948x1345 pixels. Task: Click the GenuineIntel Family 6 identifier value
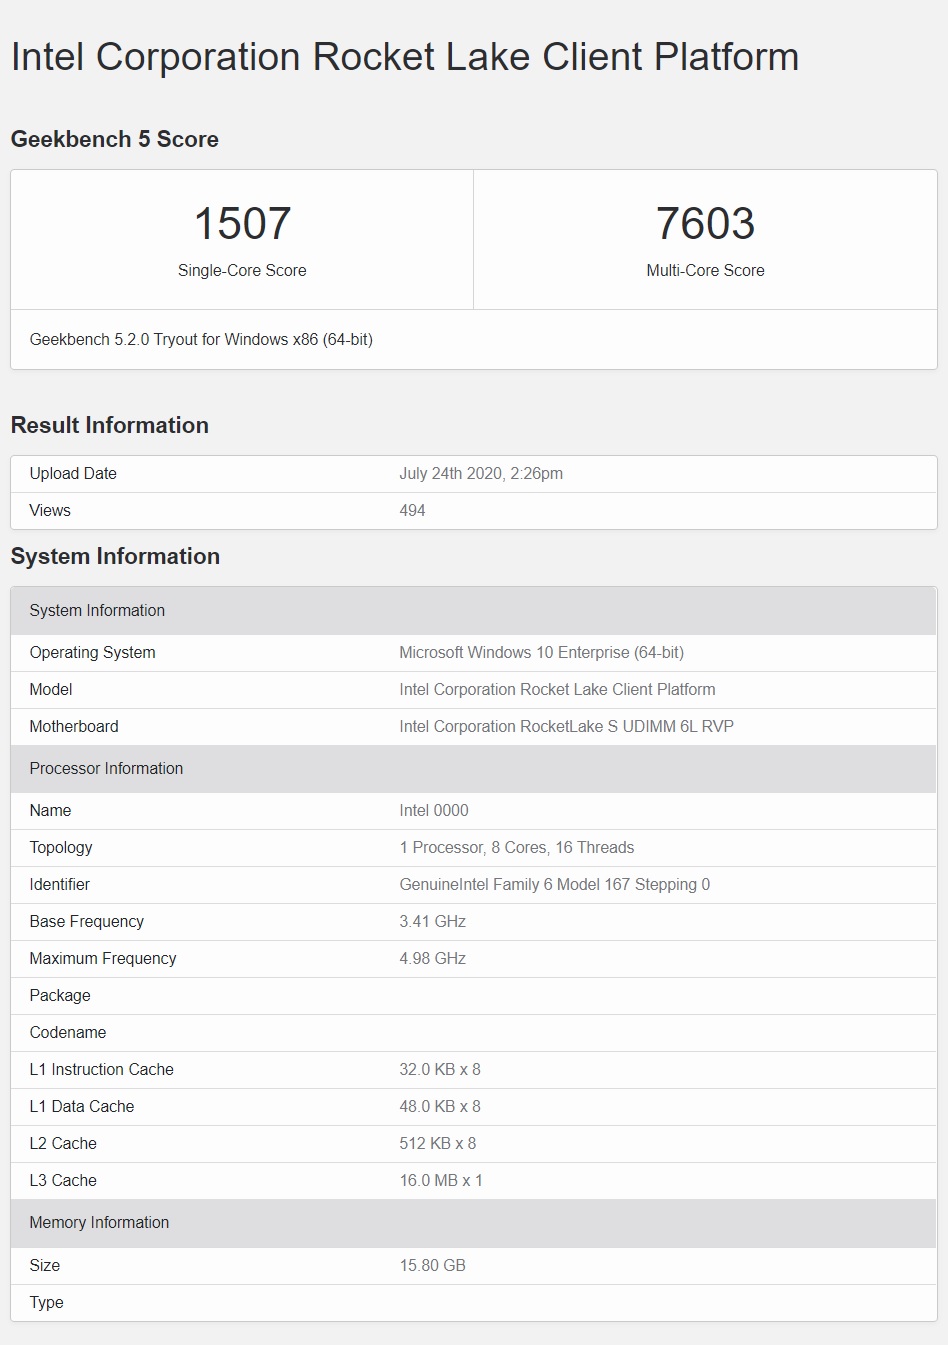[x=554, y=884]
